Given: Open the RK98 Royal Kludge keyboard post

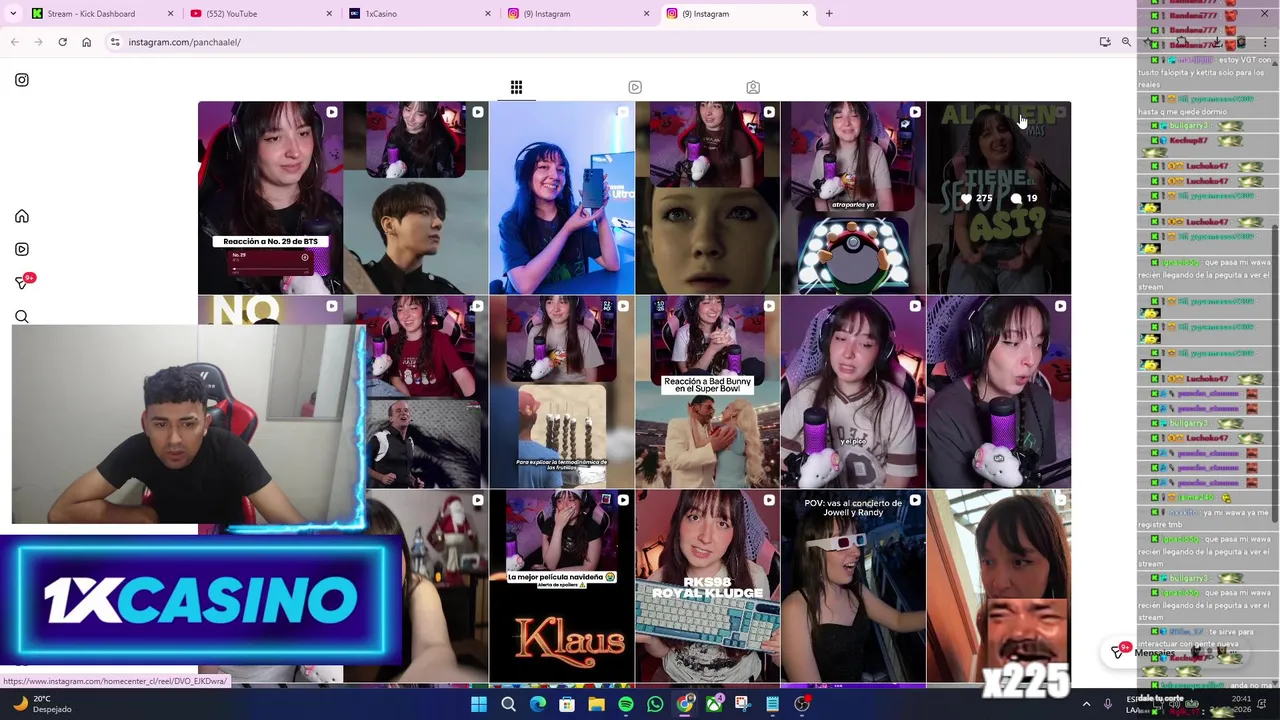Looking at the screenshot, I should tap(707, 586).
